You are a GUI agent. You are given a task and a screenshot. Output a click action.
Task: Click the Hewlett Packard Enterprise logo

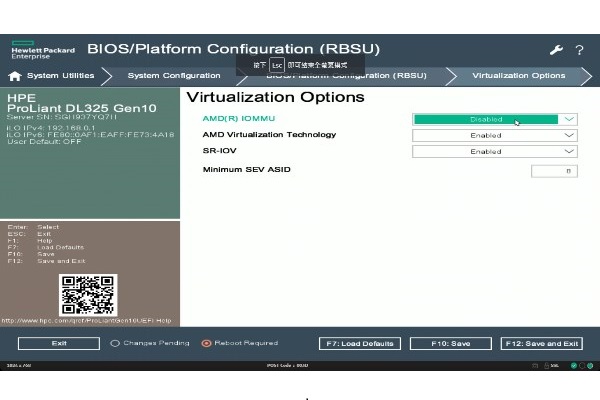pos(43,50)
